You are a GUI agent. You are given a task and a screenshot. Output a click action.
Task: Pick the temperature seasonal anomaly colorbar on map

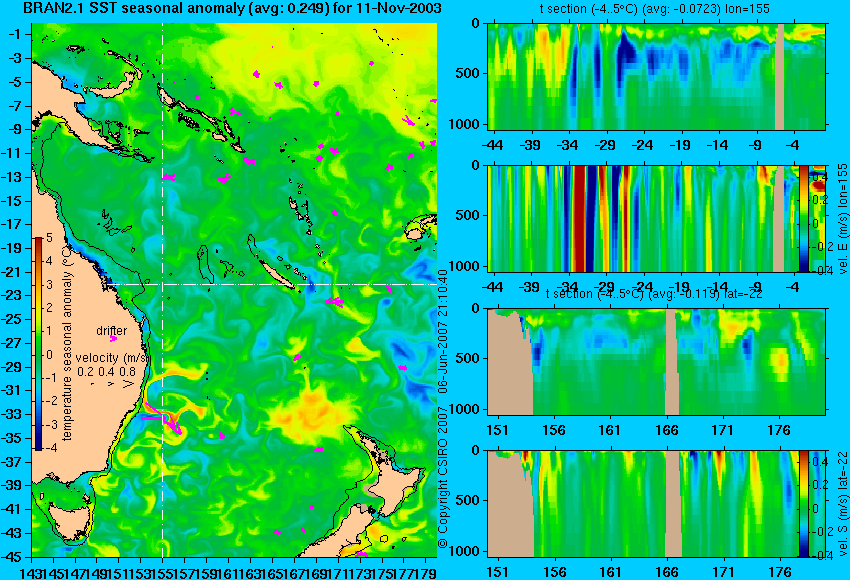38,344
